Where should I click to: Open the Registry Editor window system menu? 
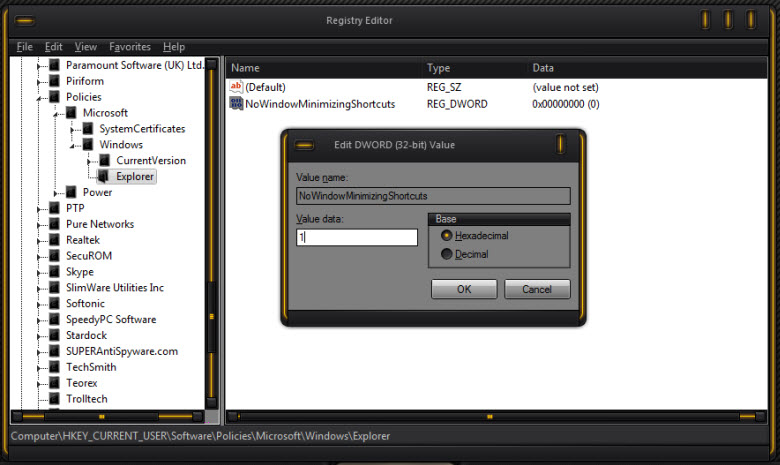[24, 20]
